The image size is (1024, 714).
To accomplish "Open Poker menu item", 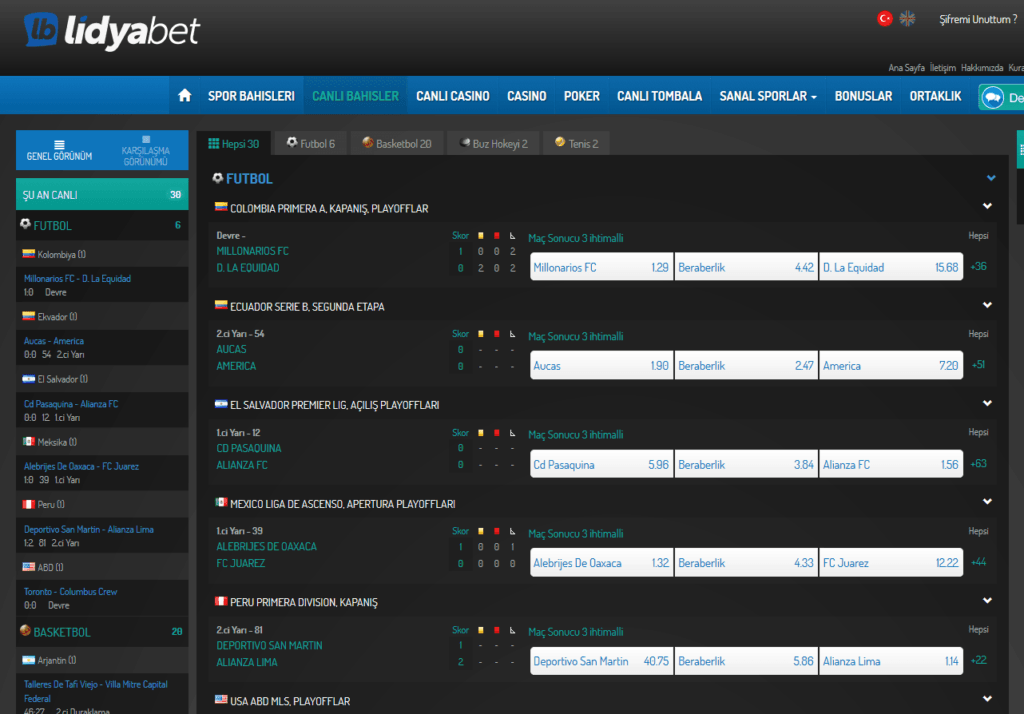I will [582, 96].
